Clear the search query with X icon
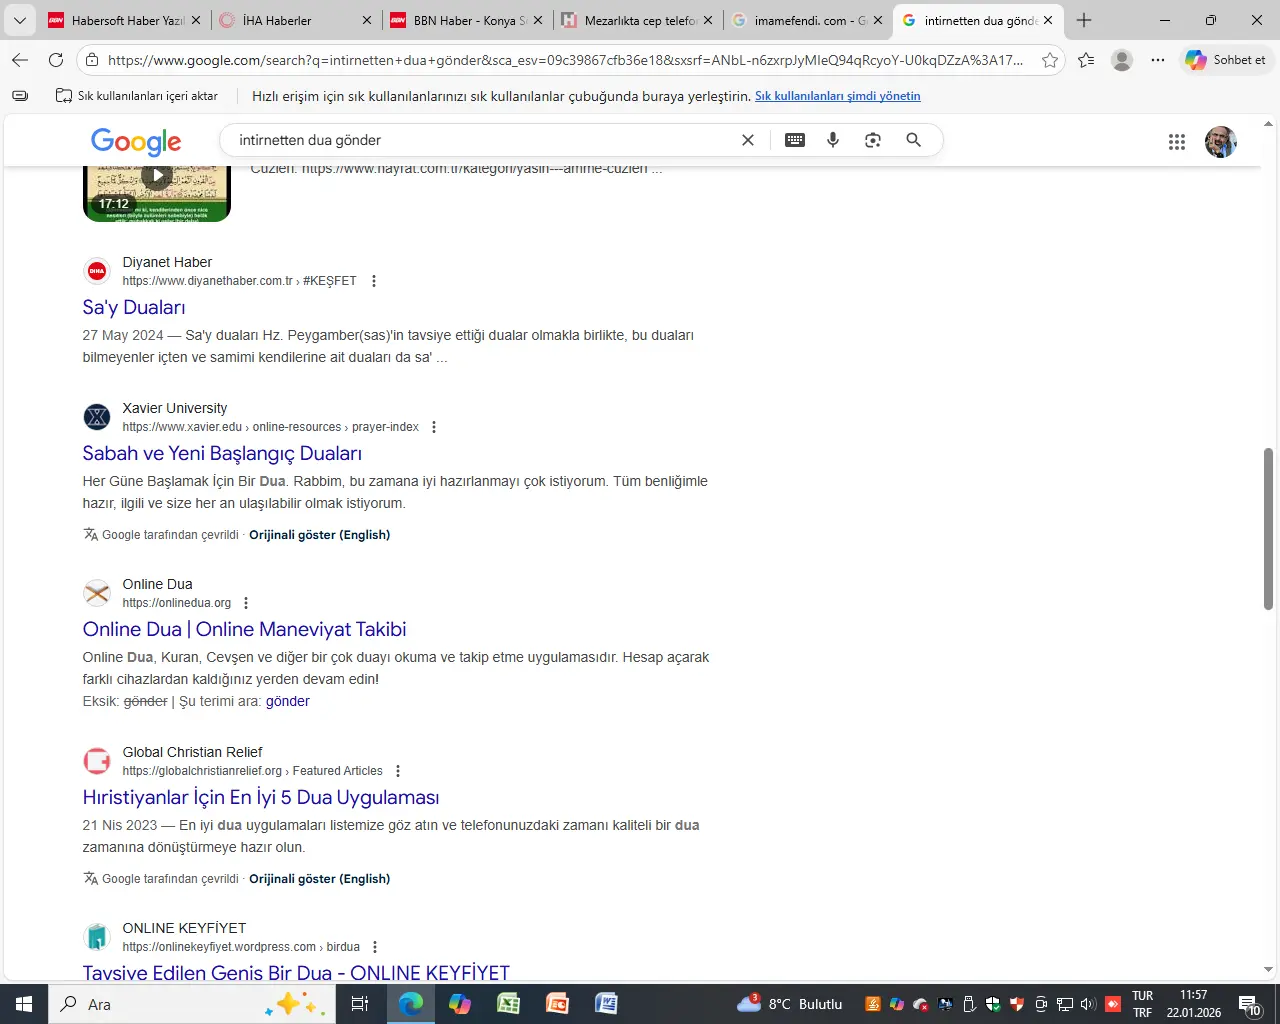This screenshot has width=1280, height=1024. point(747,140)
